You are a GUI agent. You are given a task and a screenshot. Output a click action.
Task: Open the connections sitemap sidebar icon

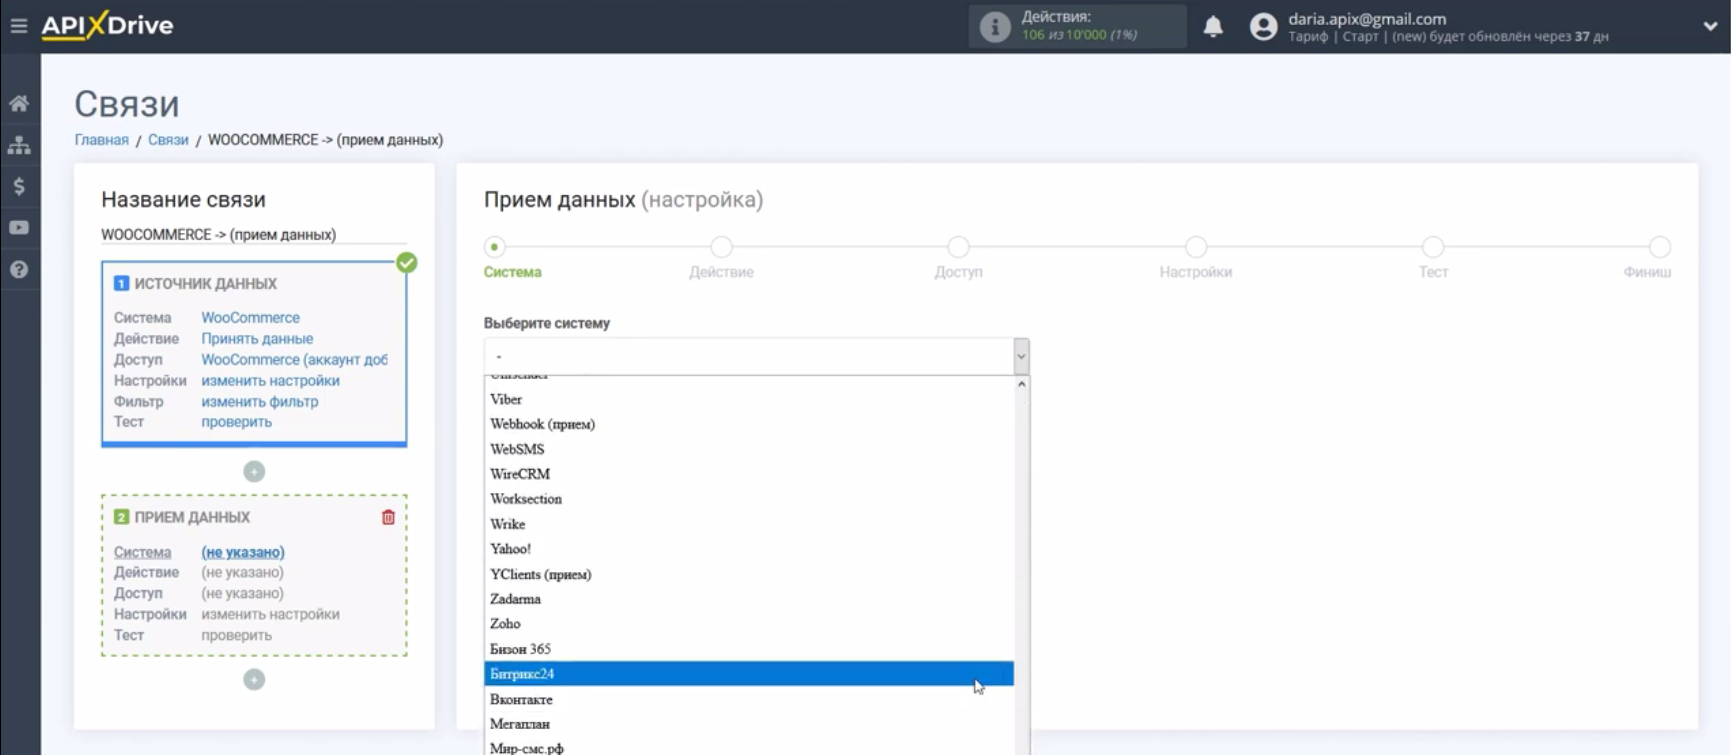[x=19, y=145]
